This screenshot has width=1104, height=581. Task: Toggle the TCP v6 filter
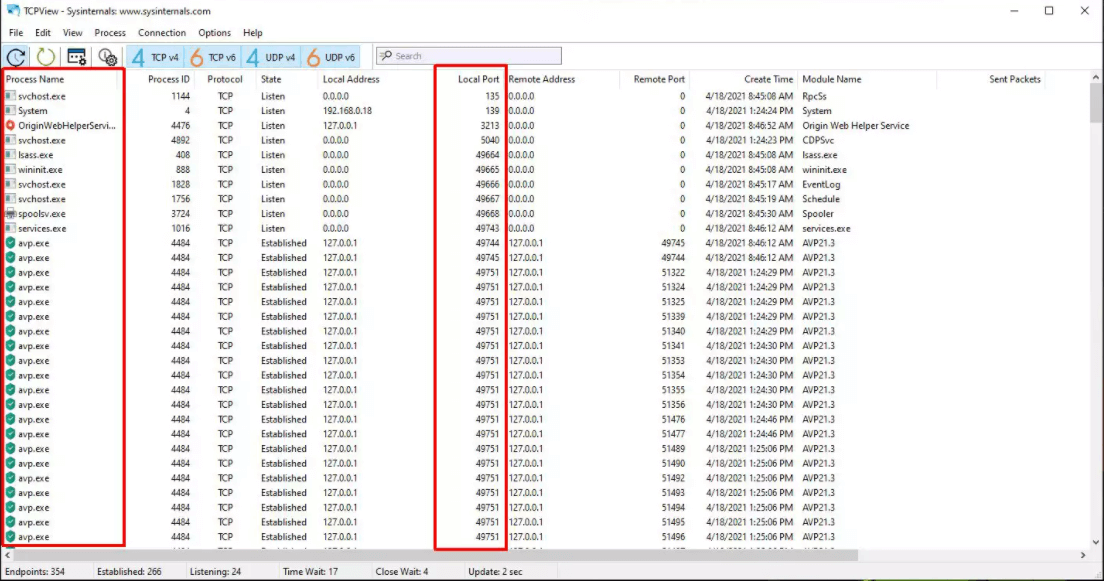pos(213,57)
